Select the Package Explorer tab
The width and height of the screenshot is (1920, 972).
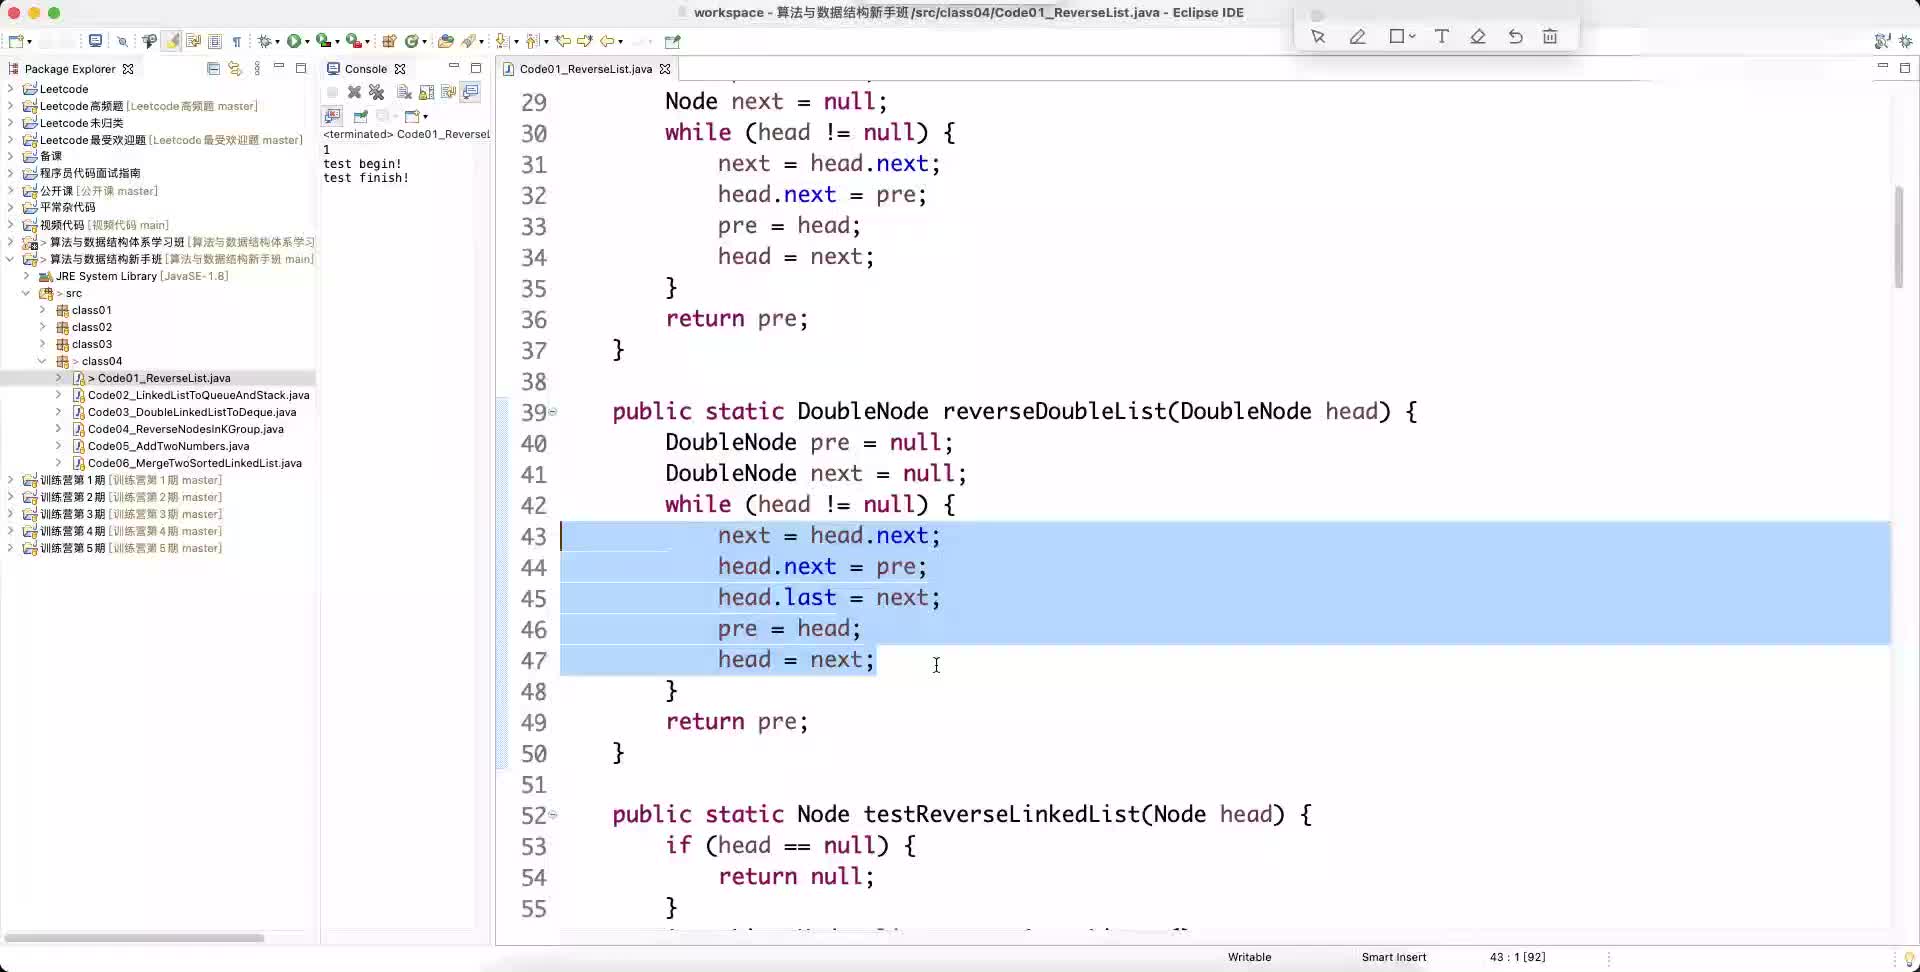(70, 69)
